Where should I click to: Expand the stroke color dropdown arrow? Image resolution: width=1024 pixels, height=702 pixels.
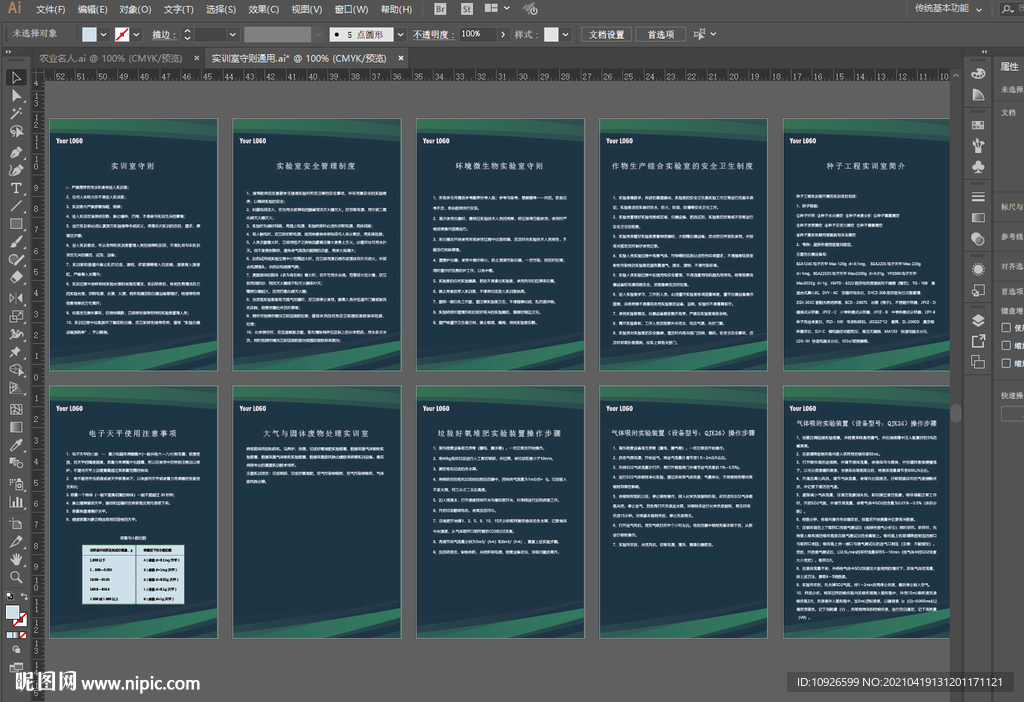click(136, 35)
